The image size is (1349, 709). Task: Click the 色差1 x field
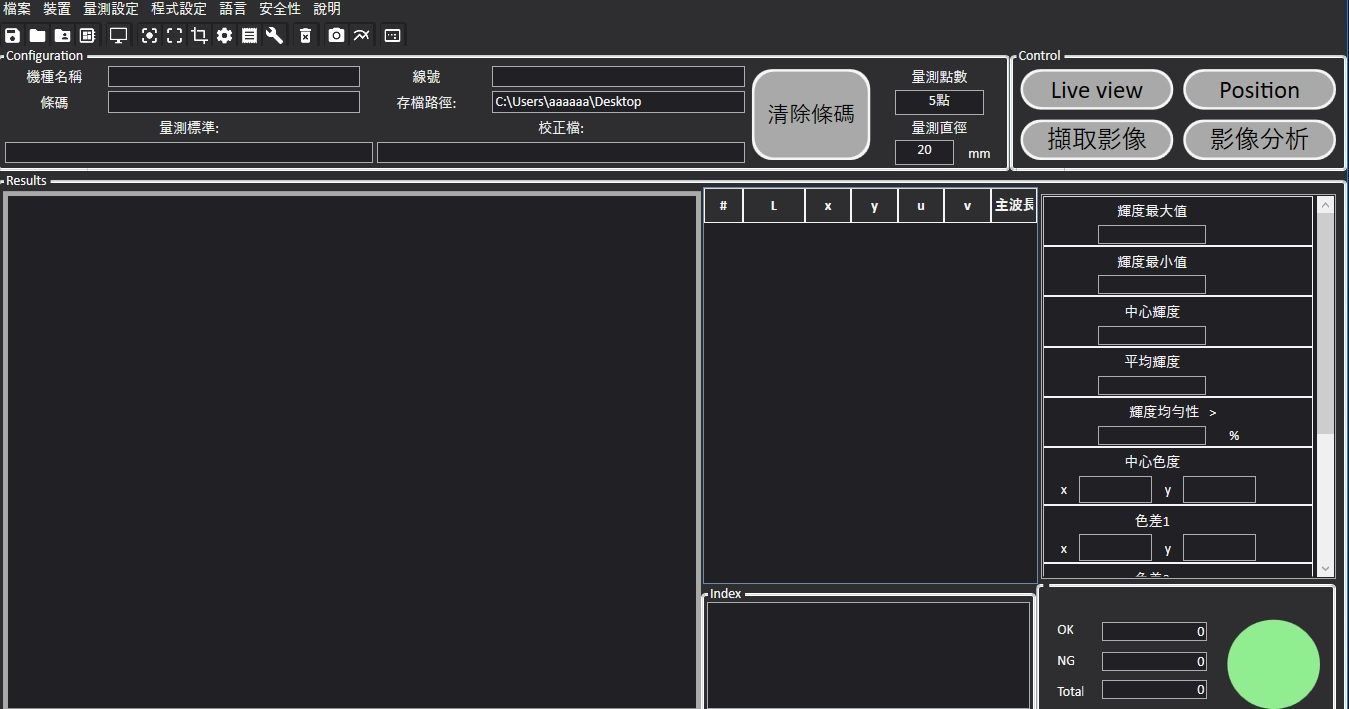(x=1115, y=548)
